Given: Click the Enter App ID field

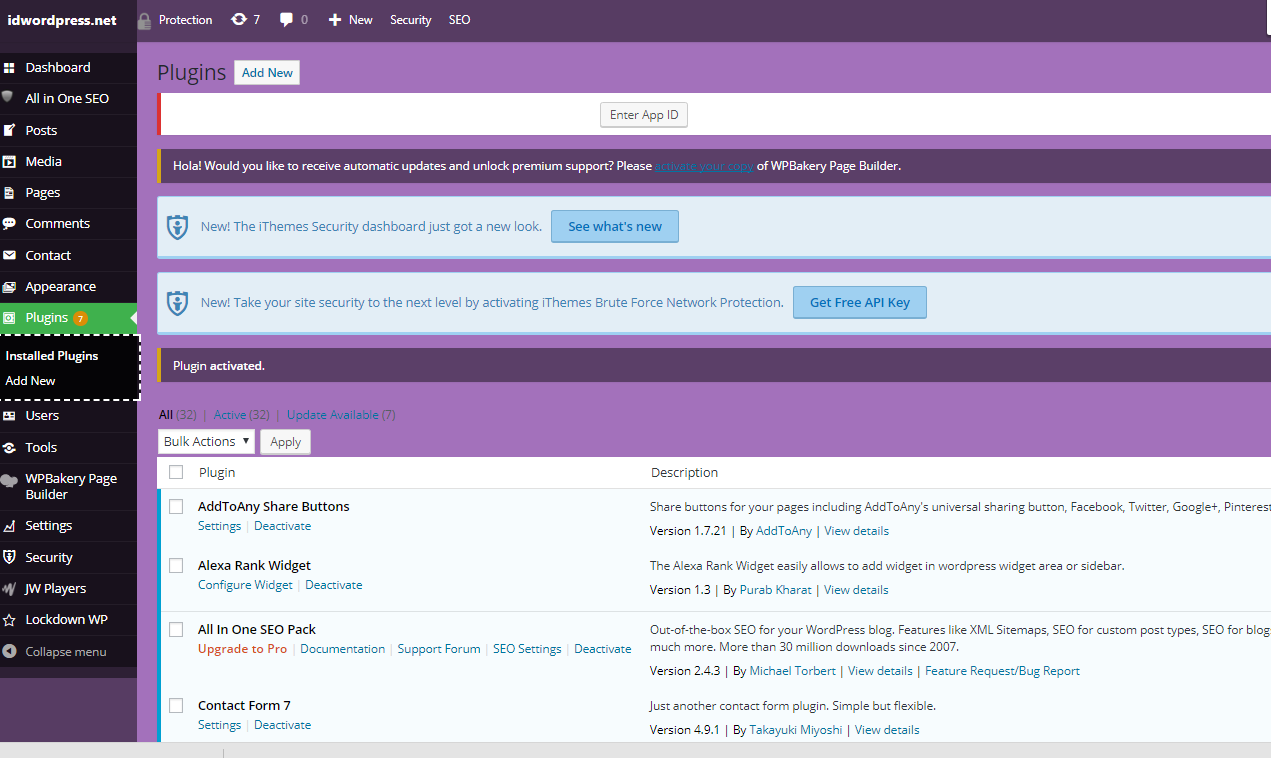Looking at the screenshot, I should point(644,115).
